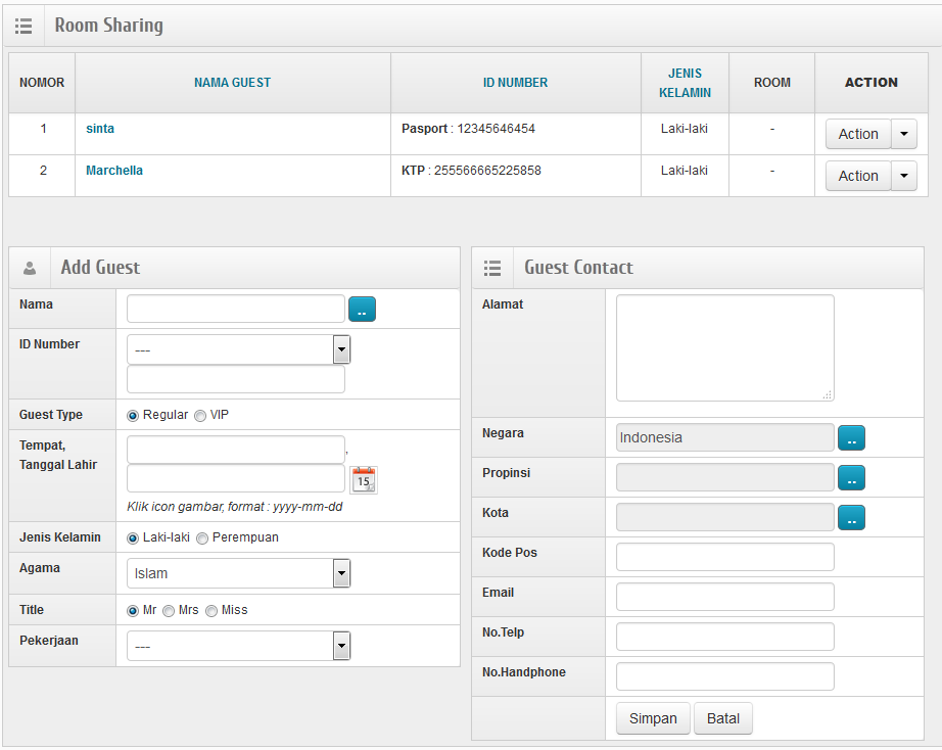
Task: Select VIP guest type
Action: pos(200,416)
